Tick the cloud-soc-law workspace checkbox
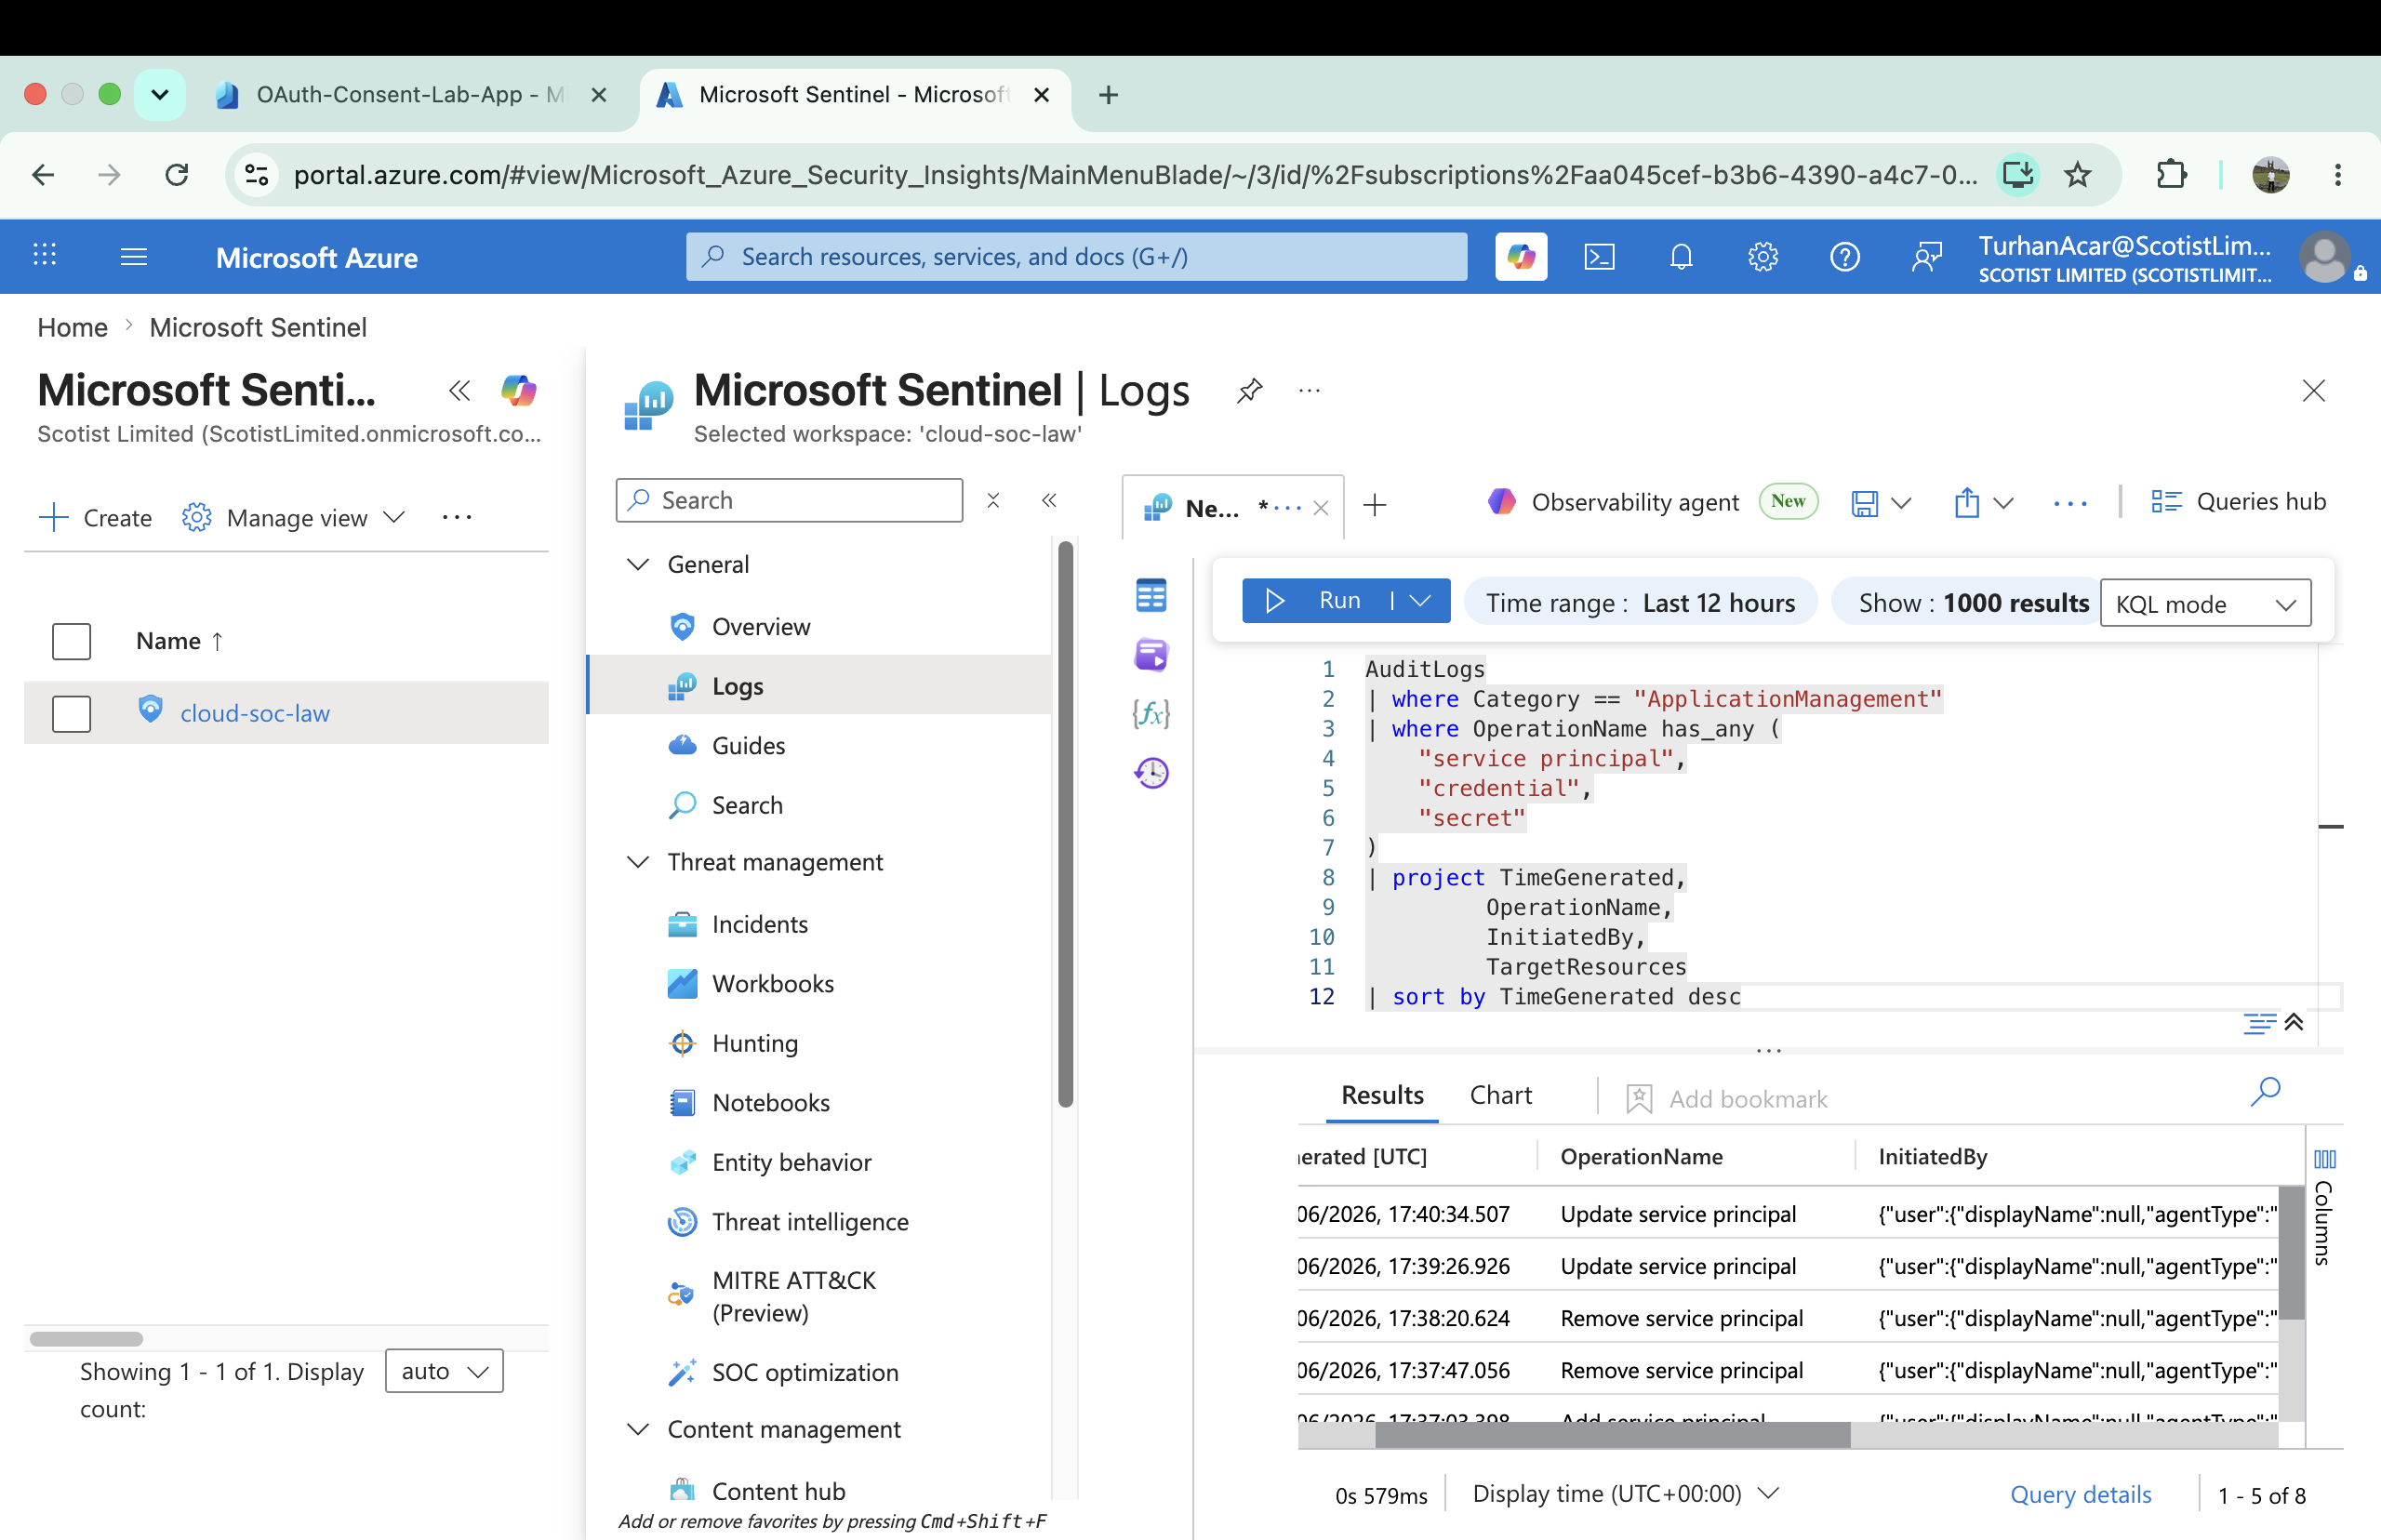The image size is (2381, 1540). click(x=71, y=713)
